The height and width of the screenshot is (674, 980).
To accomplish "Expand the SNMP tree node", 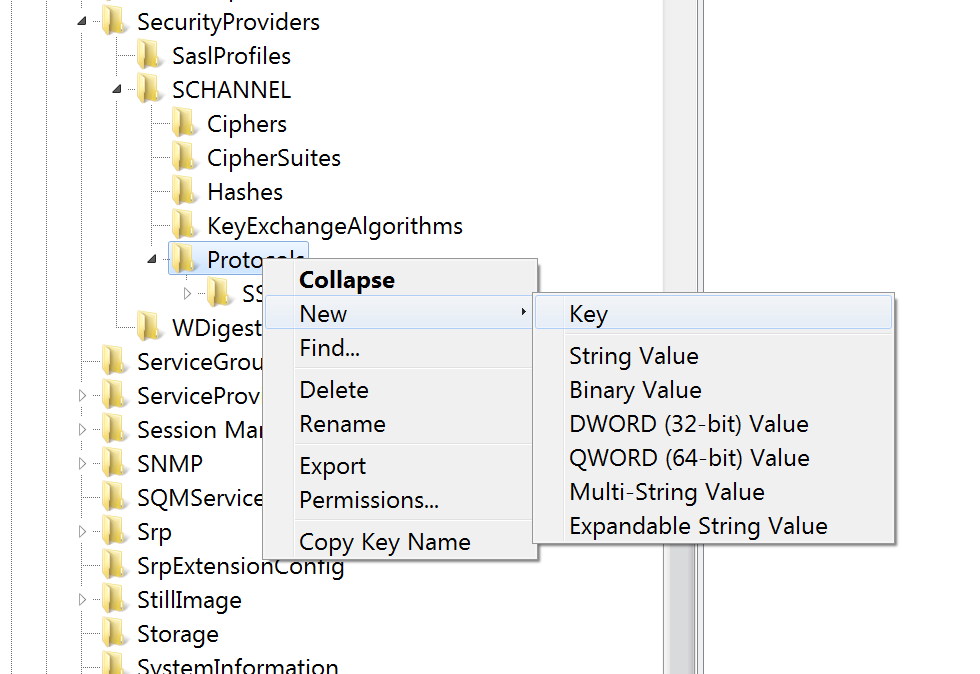I will (x=83, y=464).
